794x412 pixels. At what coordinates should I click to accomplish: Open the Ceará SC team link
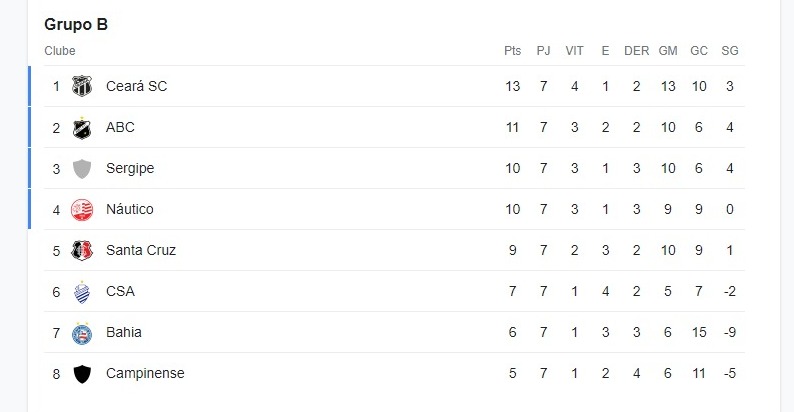[136, 86]
